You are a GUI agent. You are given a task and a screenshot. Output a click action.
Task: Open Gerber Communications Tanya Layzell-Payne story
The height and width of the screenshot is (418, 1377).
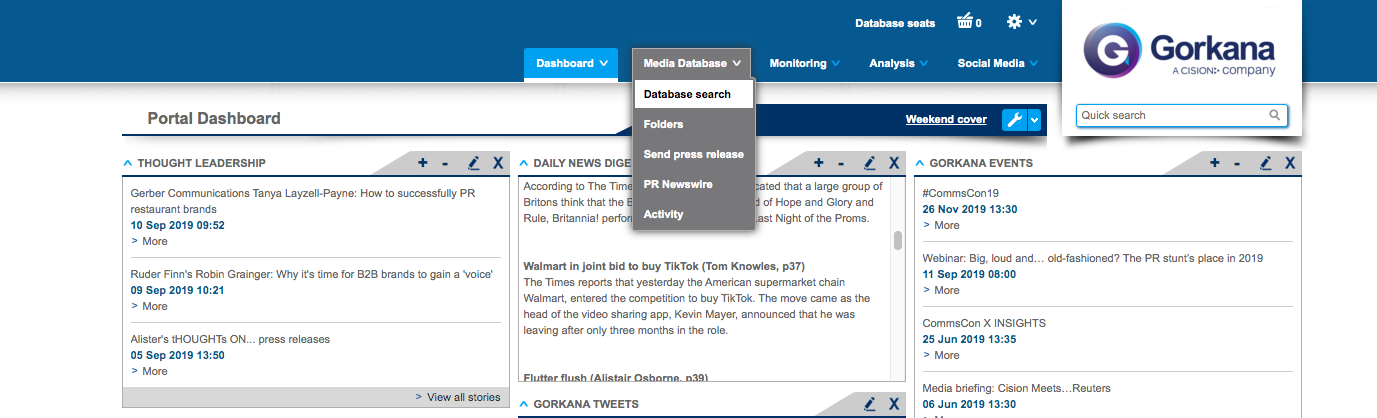[x=302, y=201]
